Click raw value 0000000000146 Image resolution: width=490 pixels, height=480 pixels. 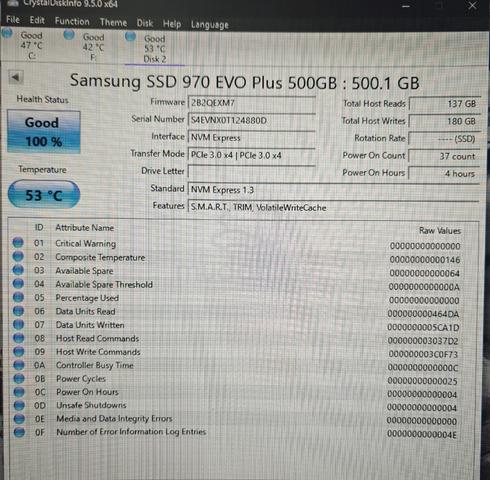[x=425, y=259]
